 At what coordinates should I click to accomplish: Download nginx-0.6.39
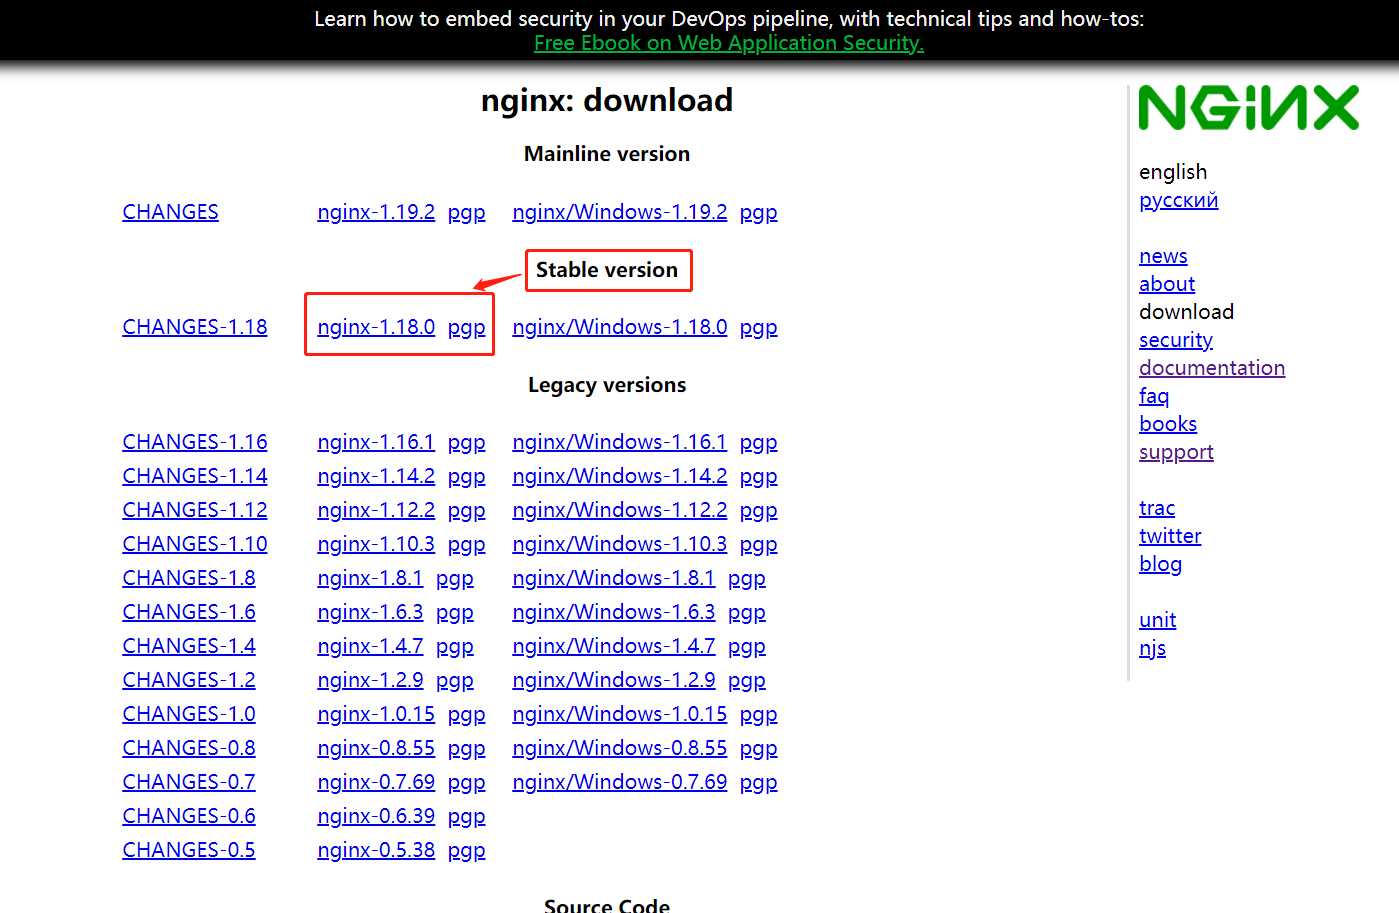point(376,816)
